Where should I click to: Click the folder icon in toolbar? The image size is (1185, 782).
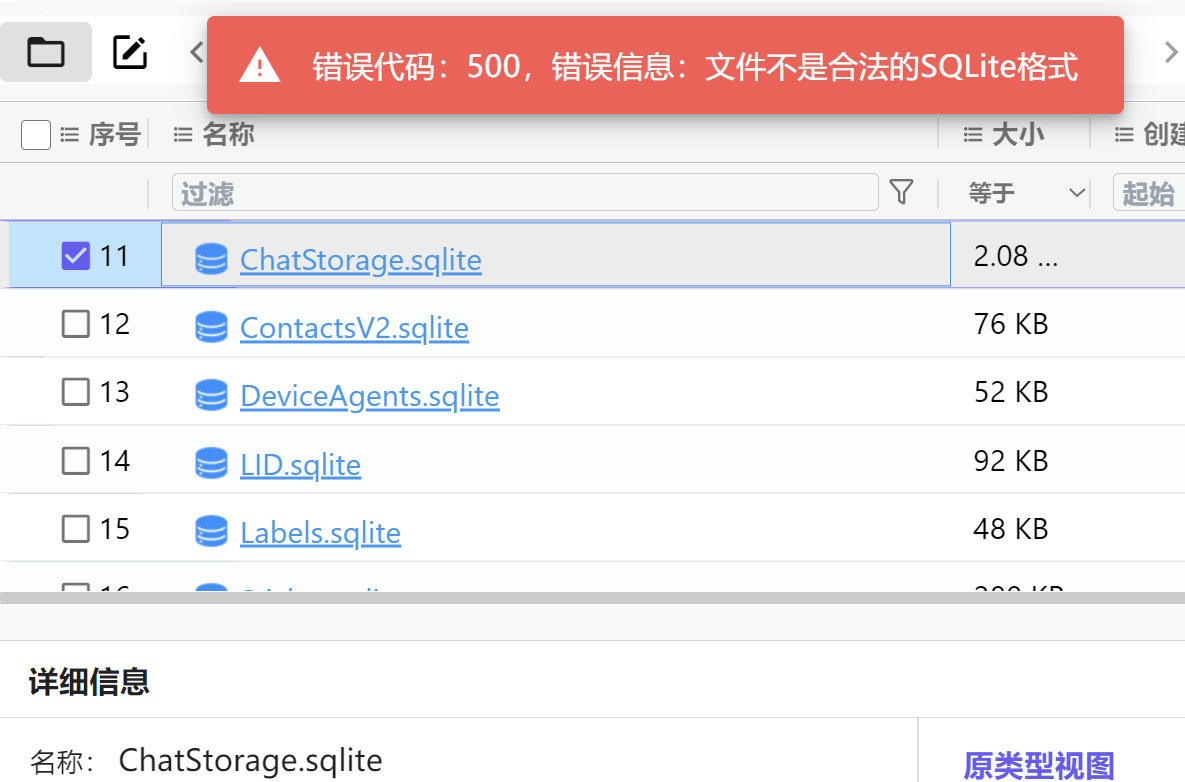pyautogui.click(x=46, y=52)
